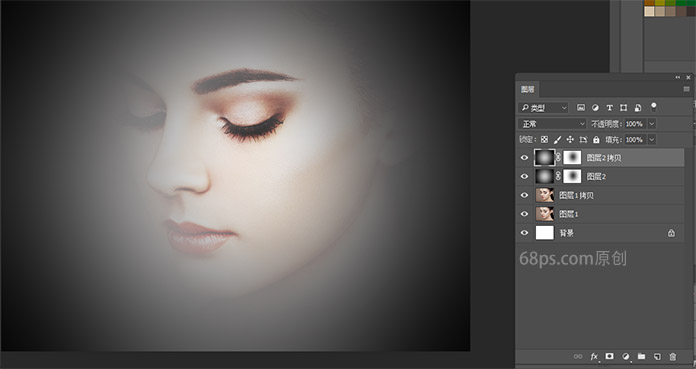Select layer name 图层2
This screenshot has width=696, height=369.
pyautogui.click(x=596, y=176)
